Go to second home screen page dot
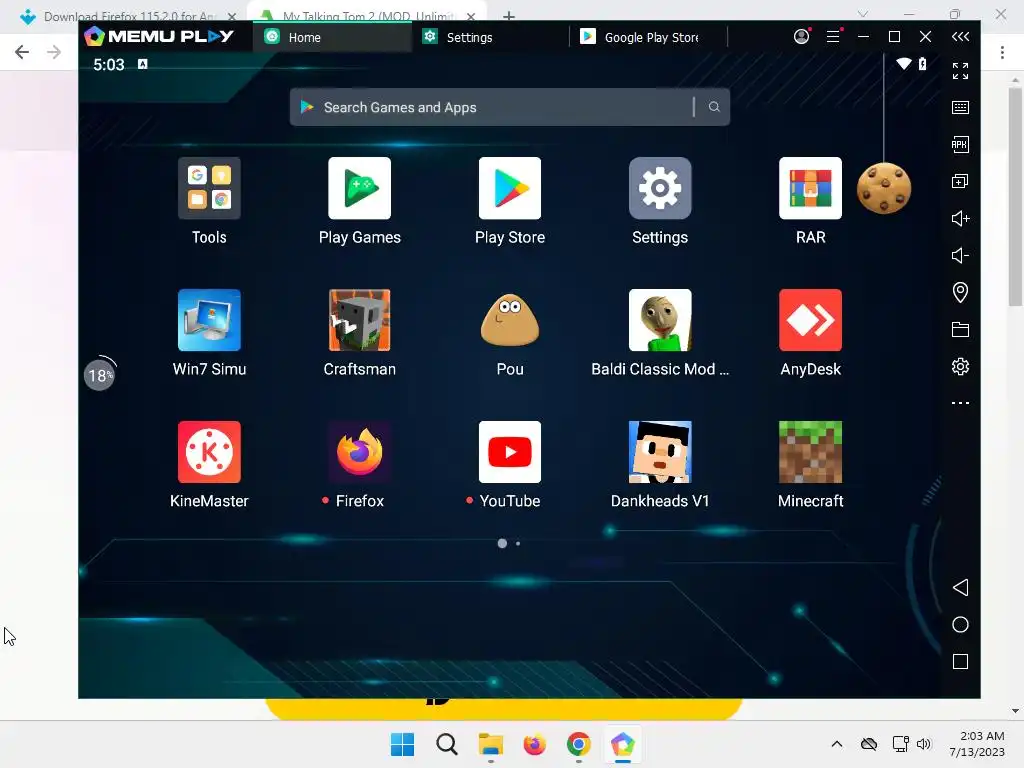Screen dimensions: 1024x768 point(518,543)
